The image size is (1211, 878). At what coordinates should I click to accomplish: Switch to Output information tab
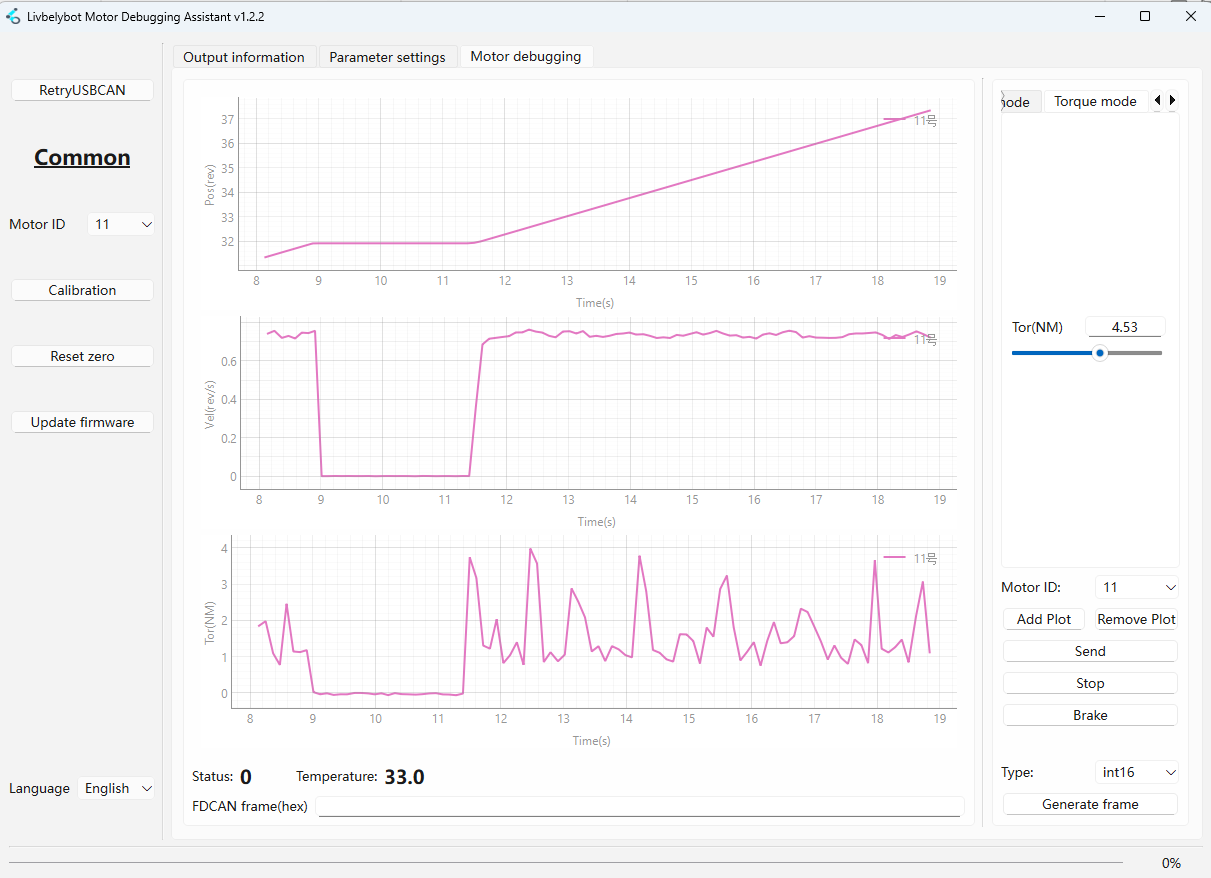pos(244,57)
